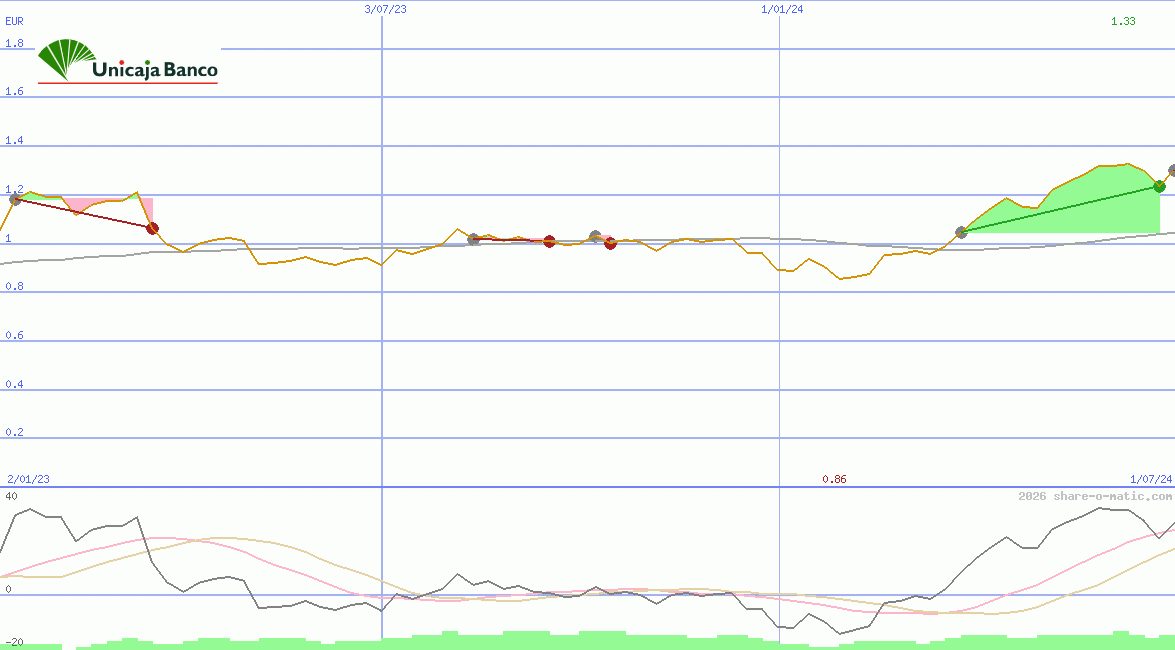Expand the EUR currency label selector
This screenshot has height=650, width=1175.
13,20
